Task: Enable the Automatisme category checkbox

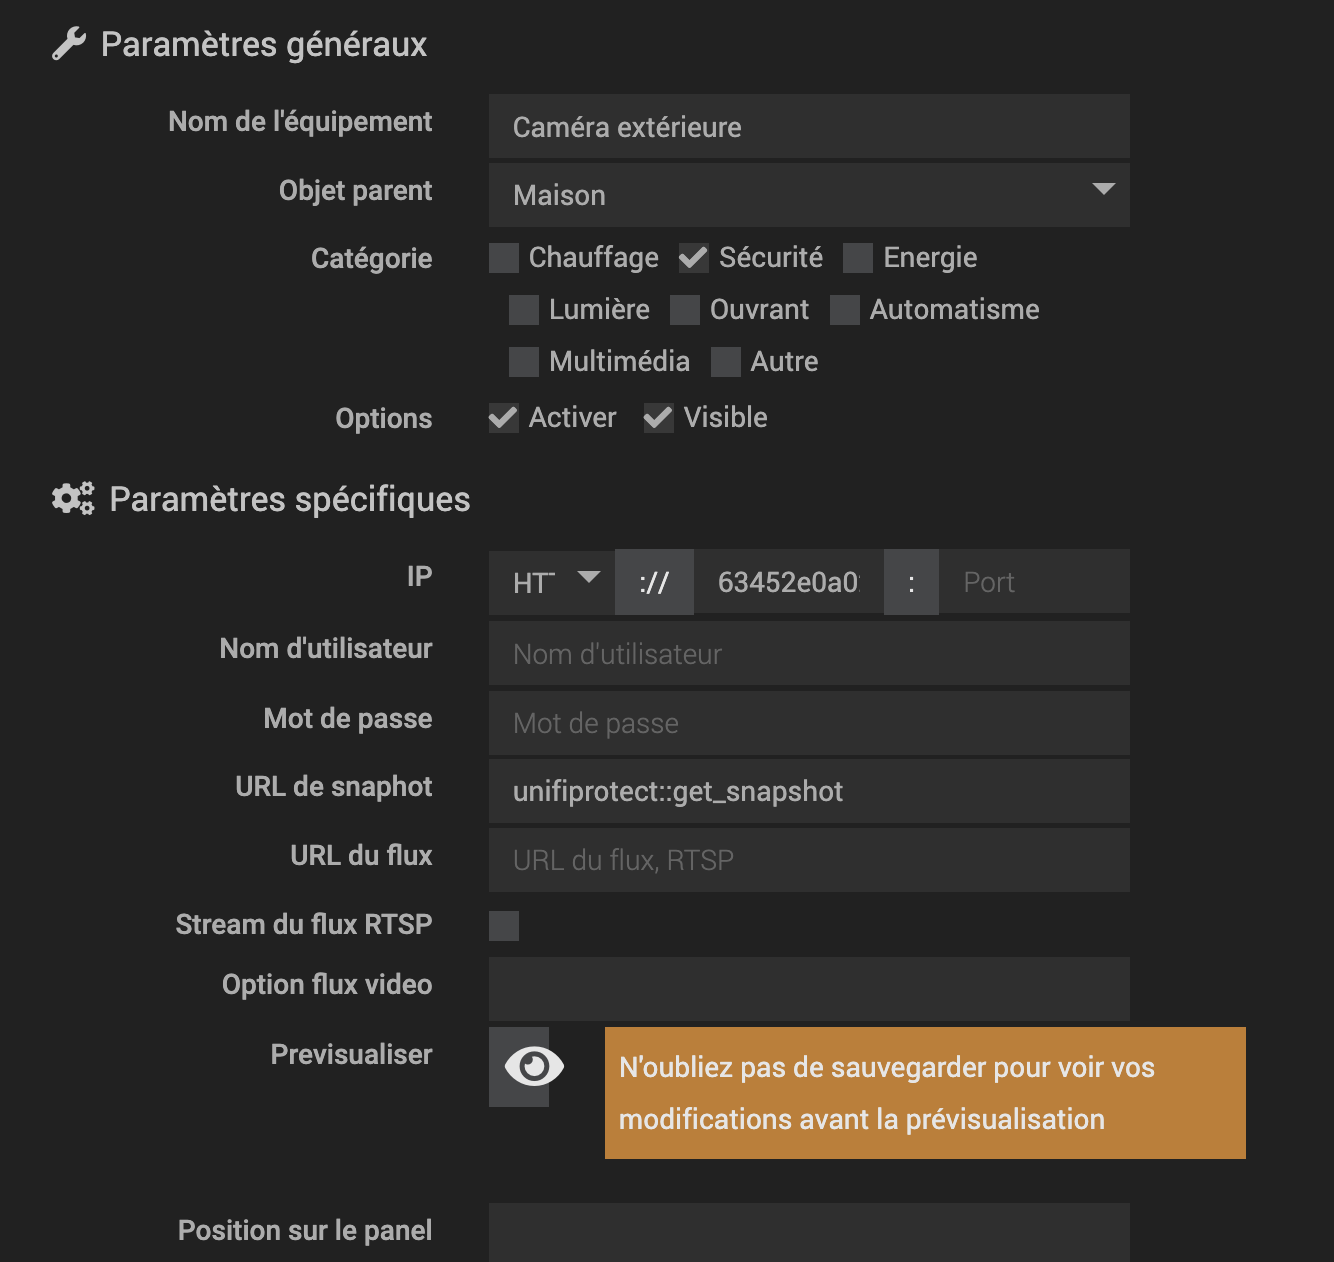Action: (x=845, y=310)
